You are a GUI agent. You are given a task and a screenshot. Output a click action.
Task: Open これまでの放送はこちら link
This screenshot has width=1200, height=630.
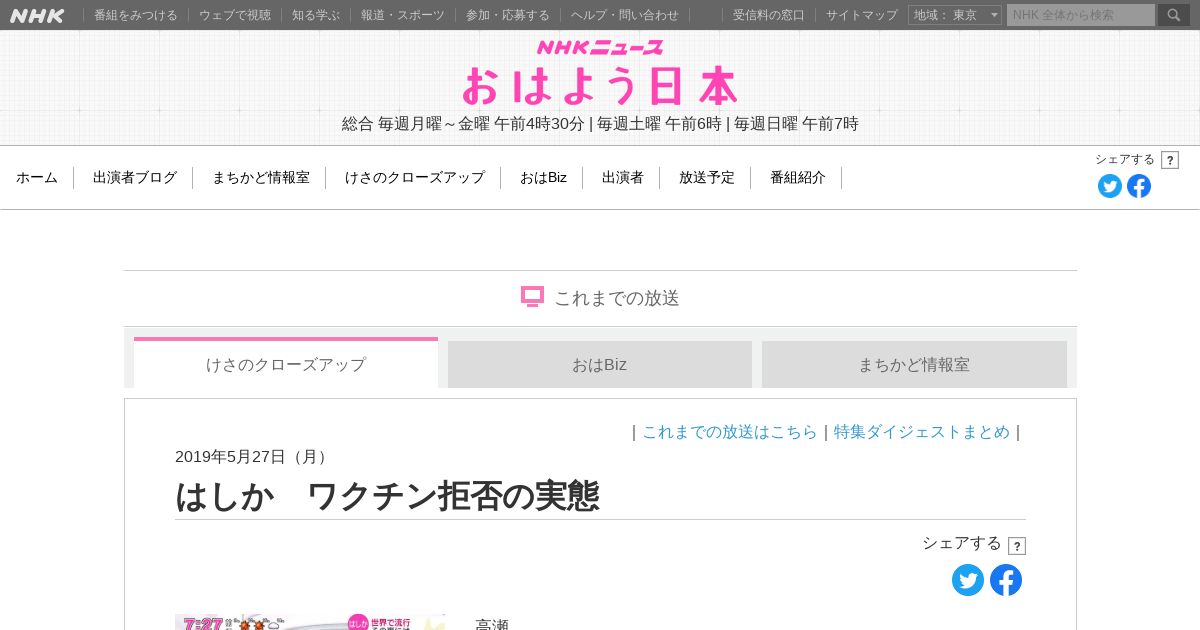730,432
